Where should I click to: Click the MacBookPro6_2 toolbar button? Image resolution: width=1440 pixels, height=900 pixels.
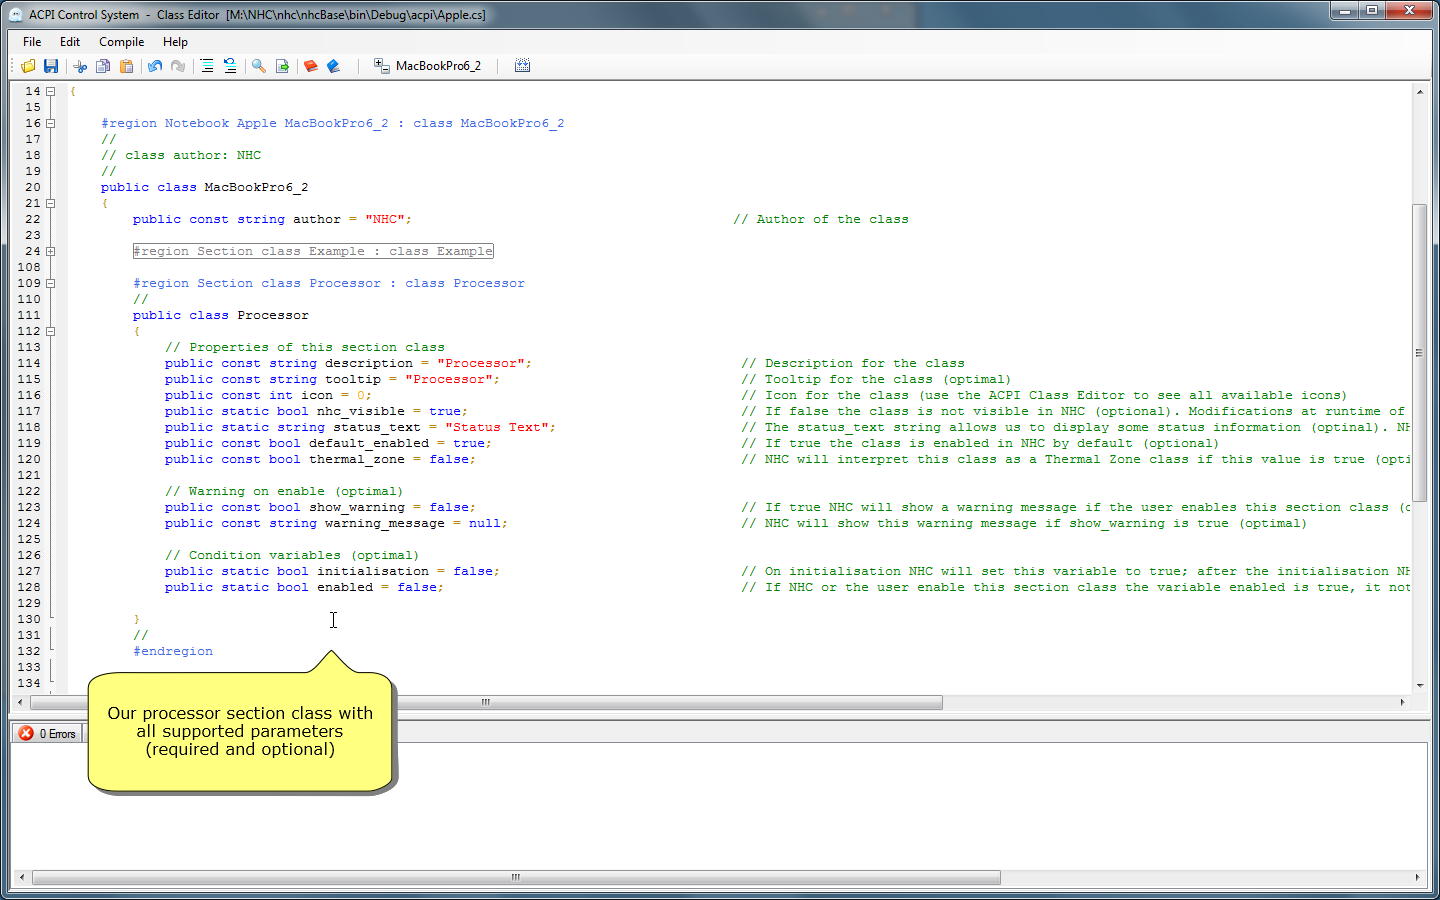coord(428,66)
